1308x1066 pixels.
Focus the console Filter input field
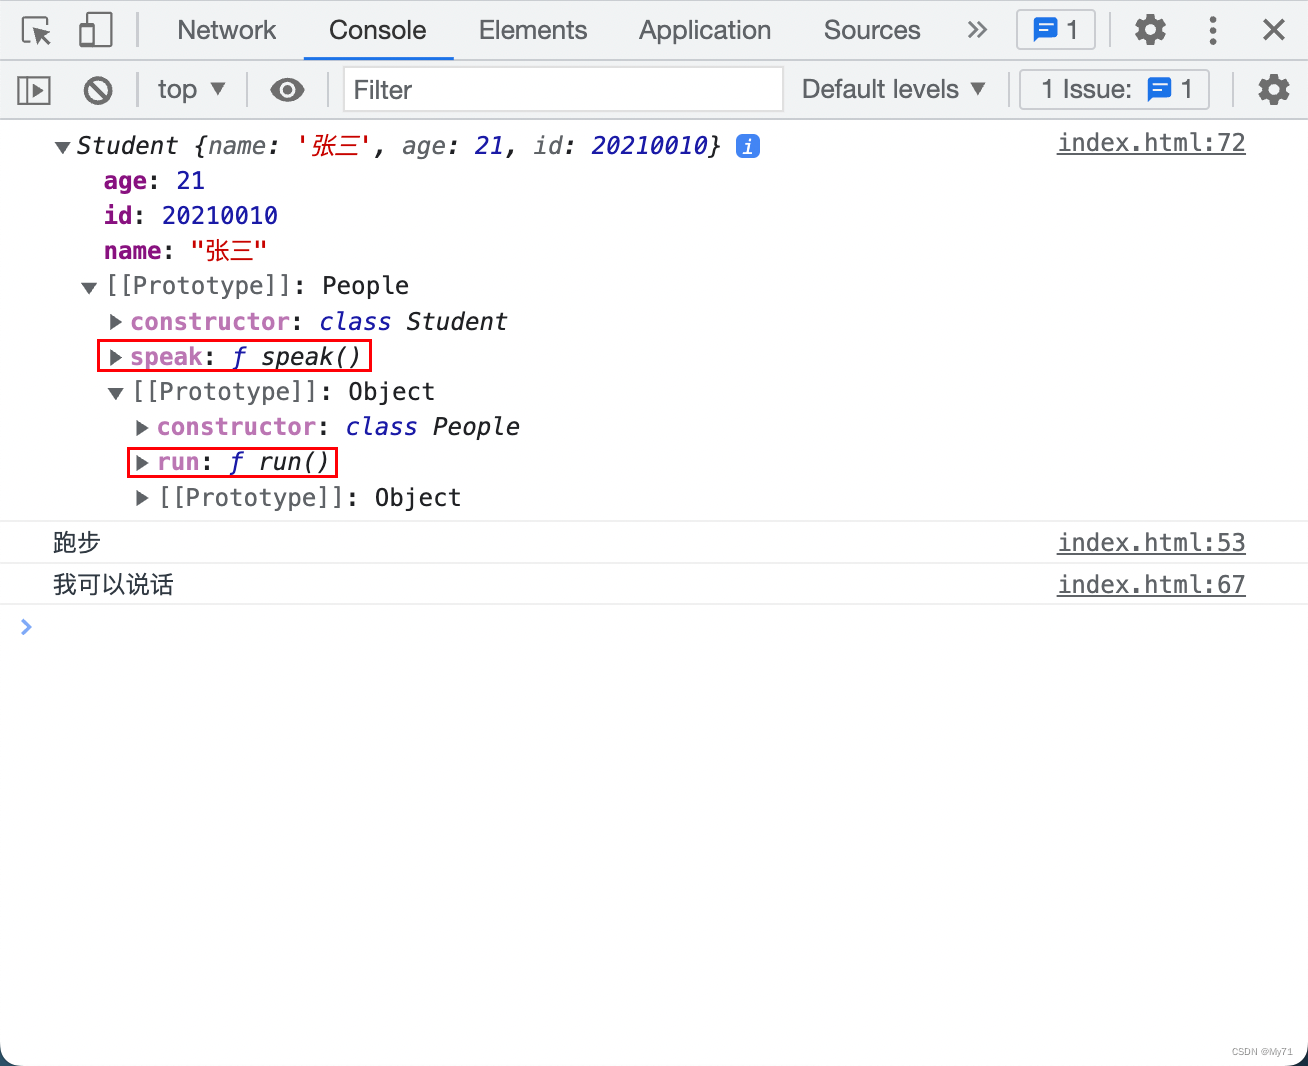pyautogui.click(x=562, y=90)
